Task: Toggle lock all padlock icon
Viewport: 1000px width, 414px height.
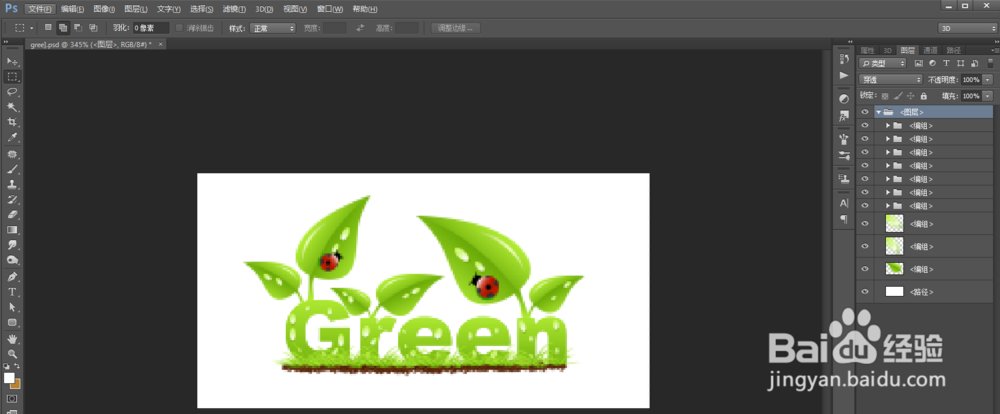Action: click(923, 96)
